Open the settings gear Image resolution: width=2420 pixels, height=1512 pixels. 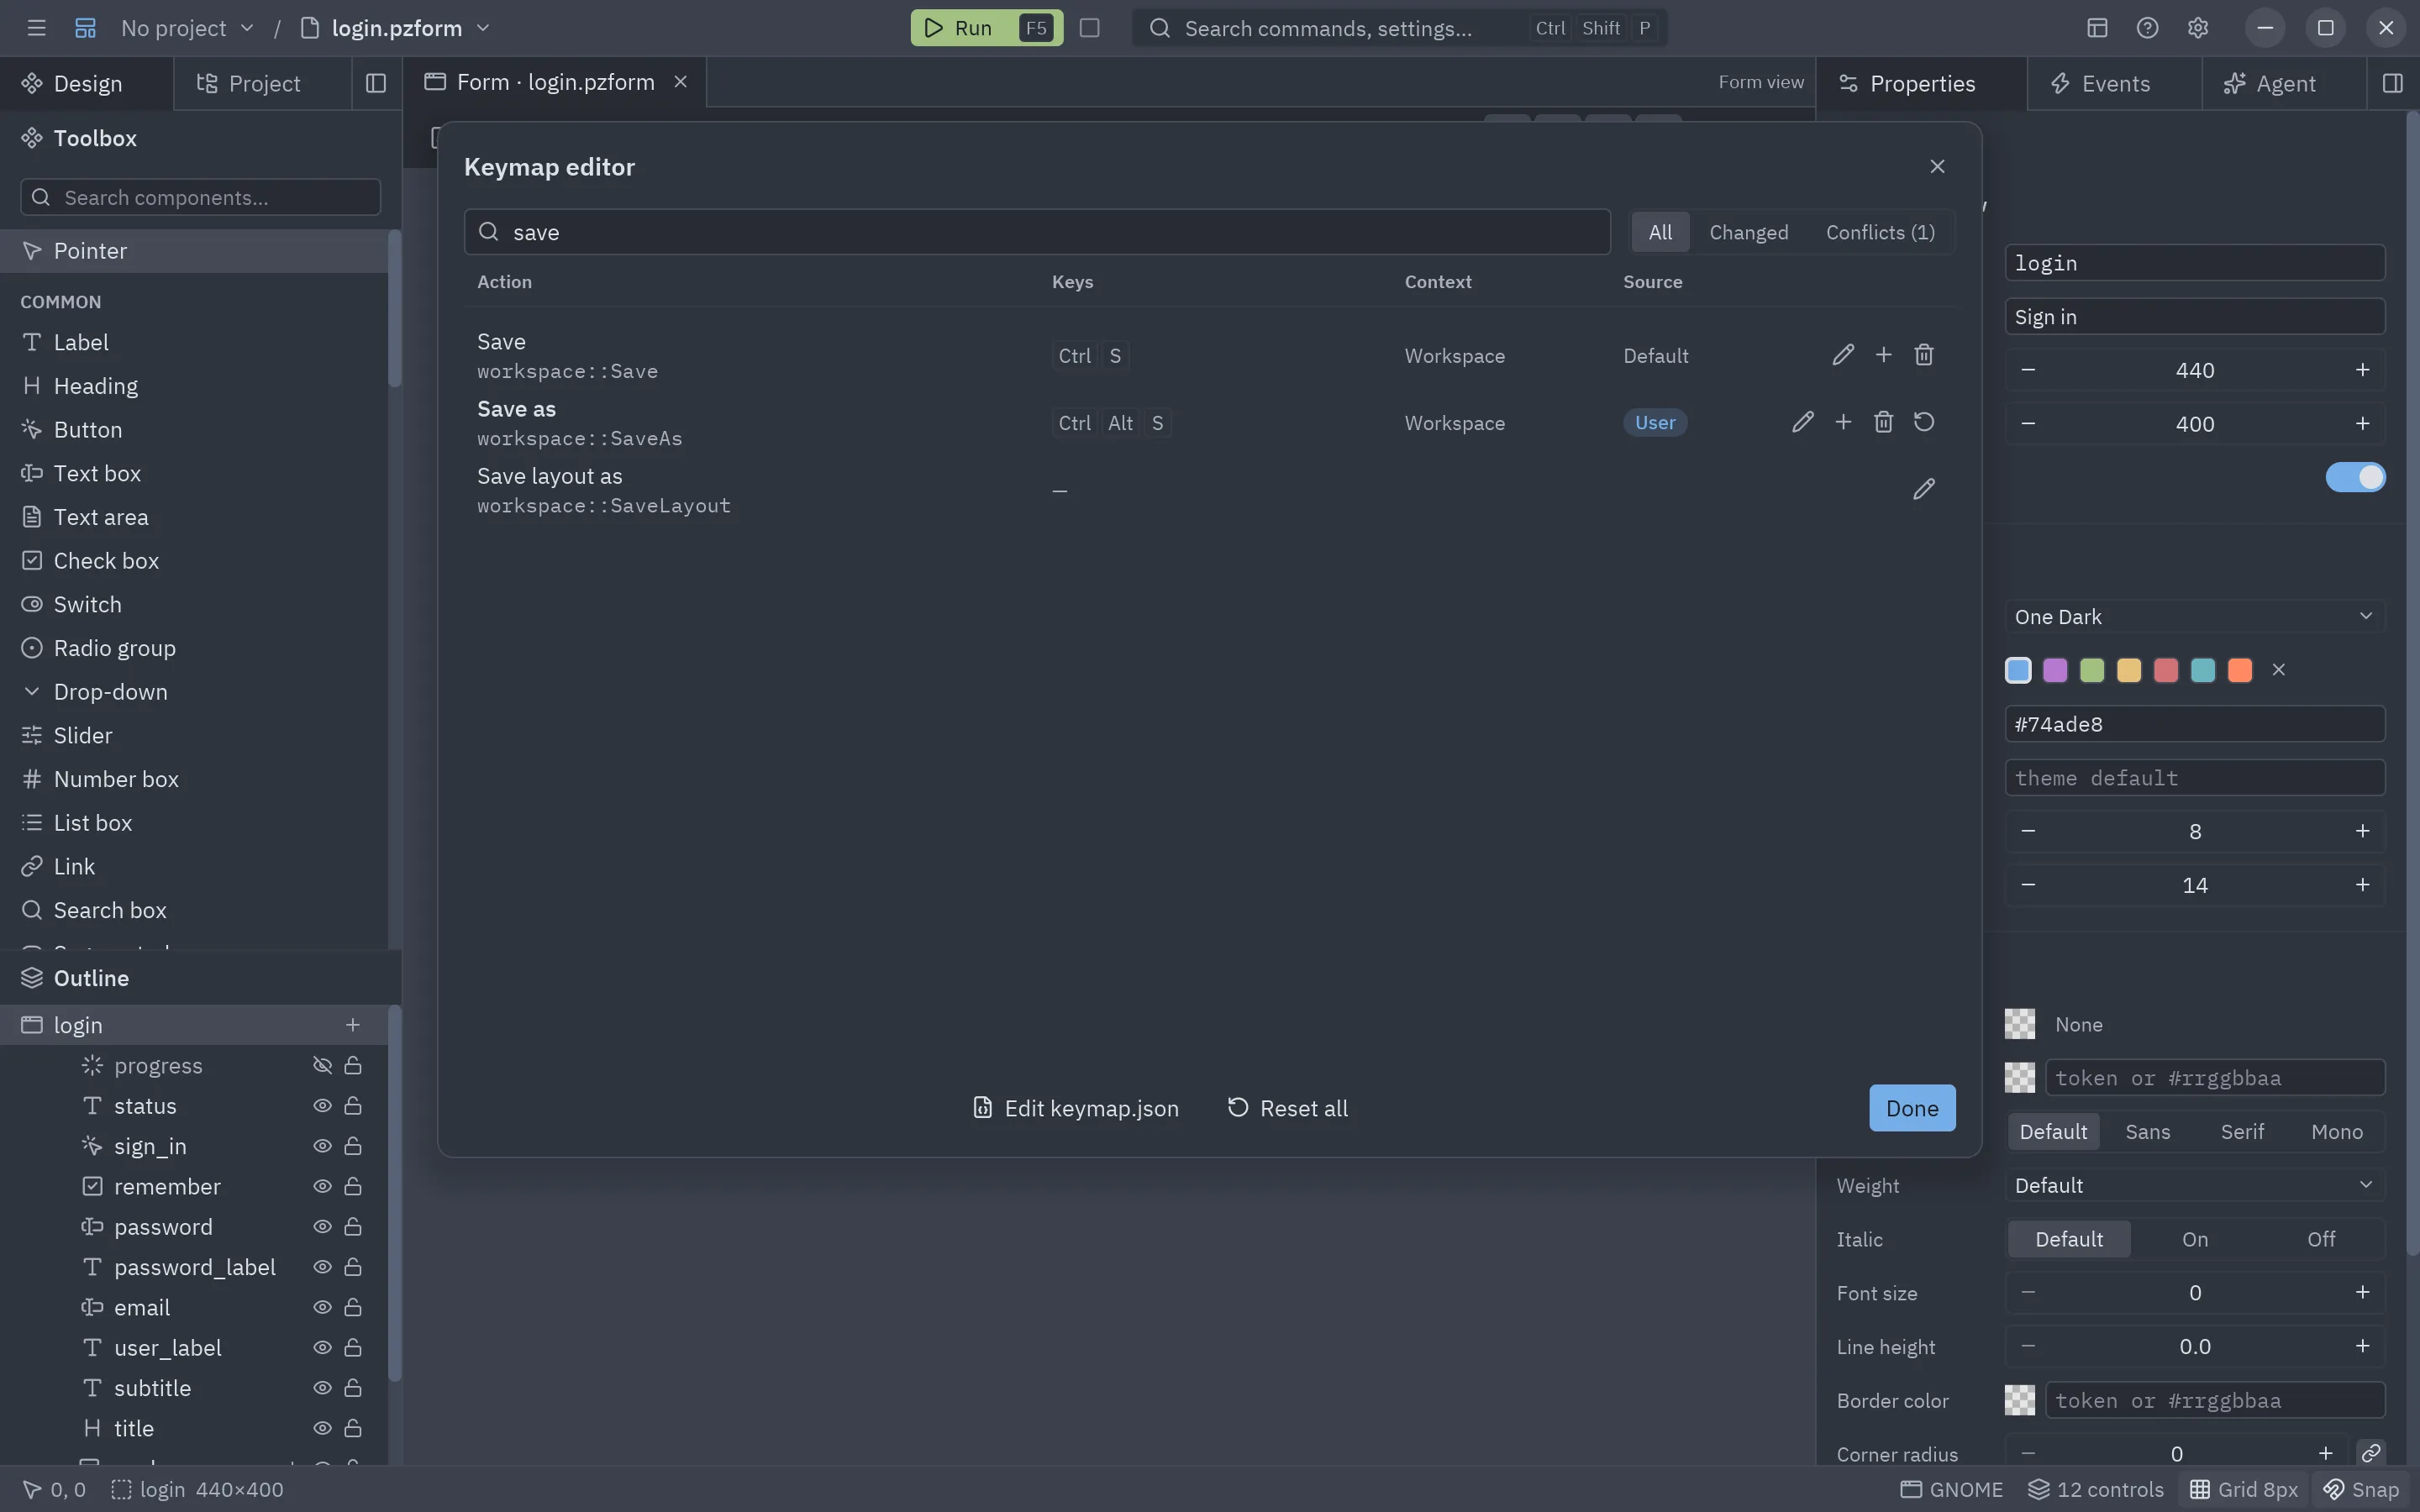[2197, 28]
